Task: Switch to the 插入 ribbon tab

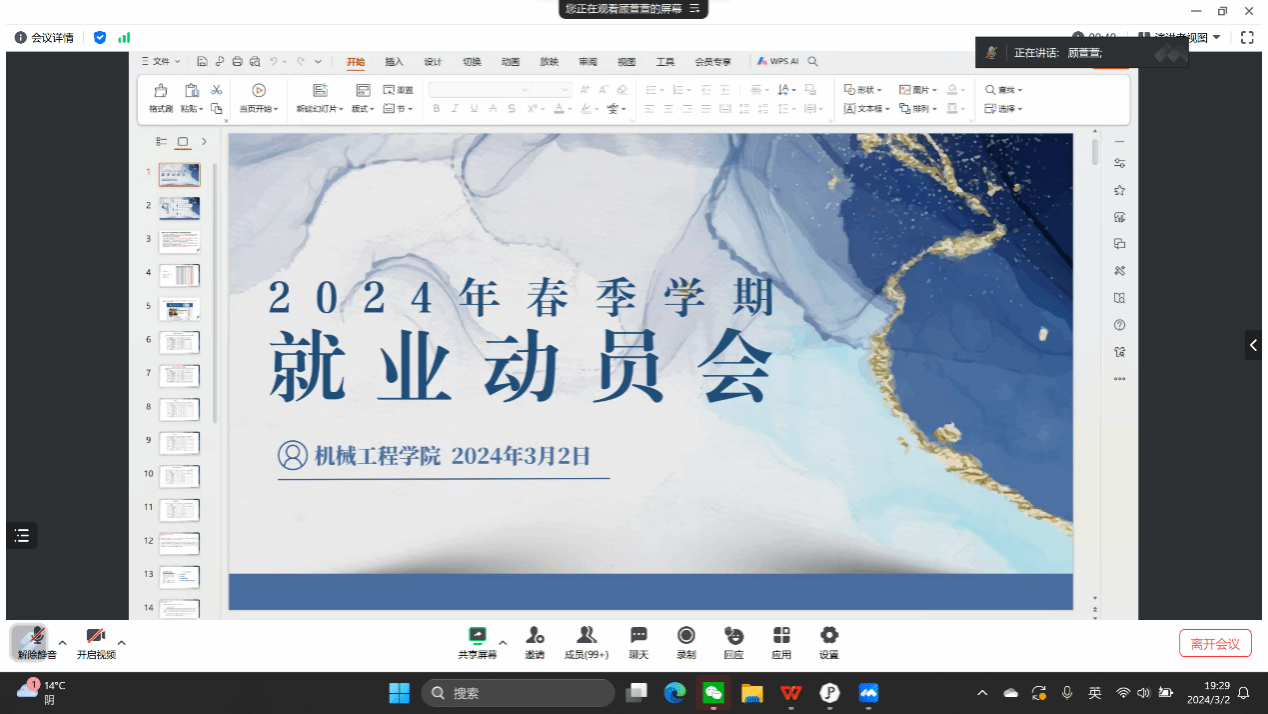Action: coord(394,62)
